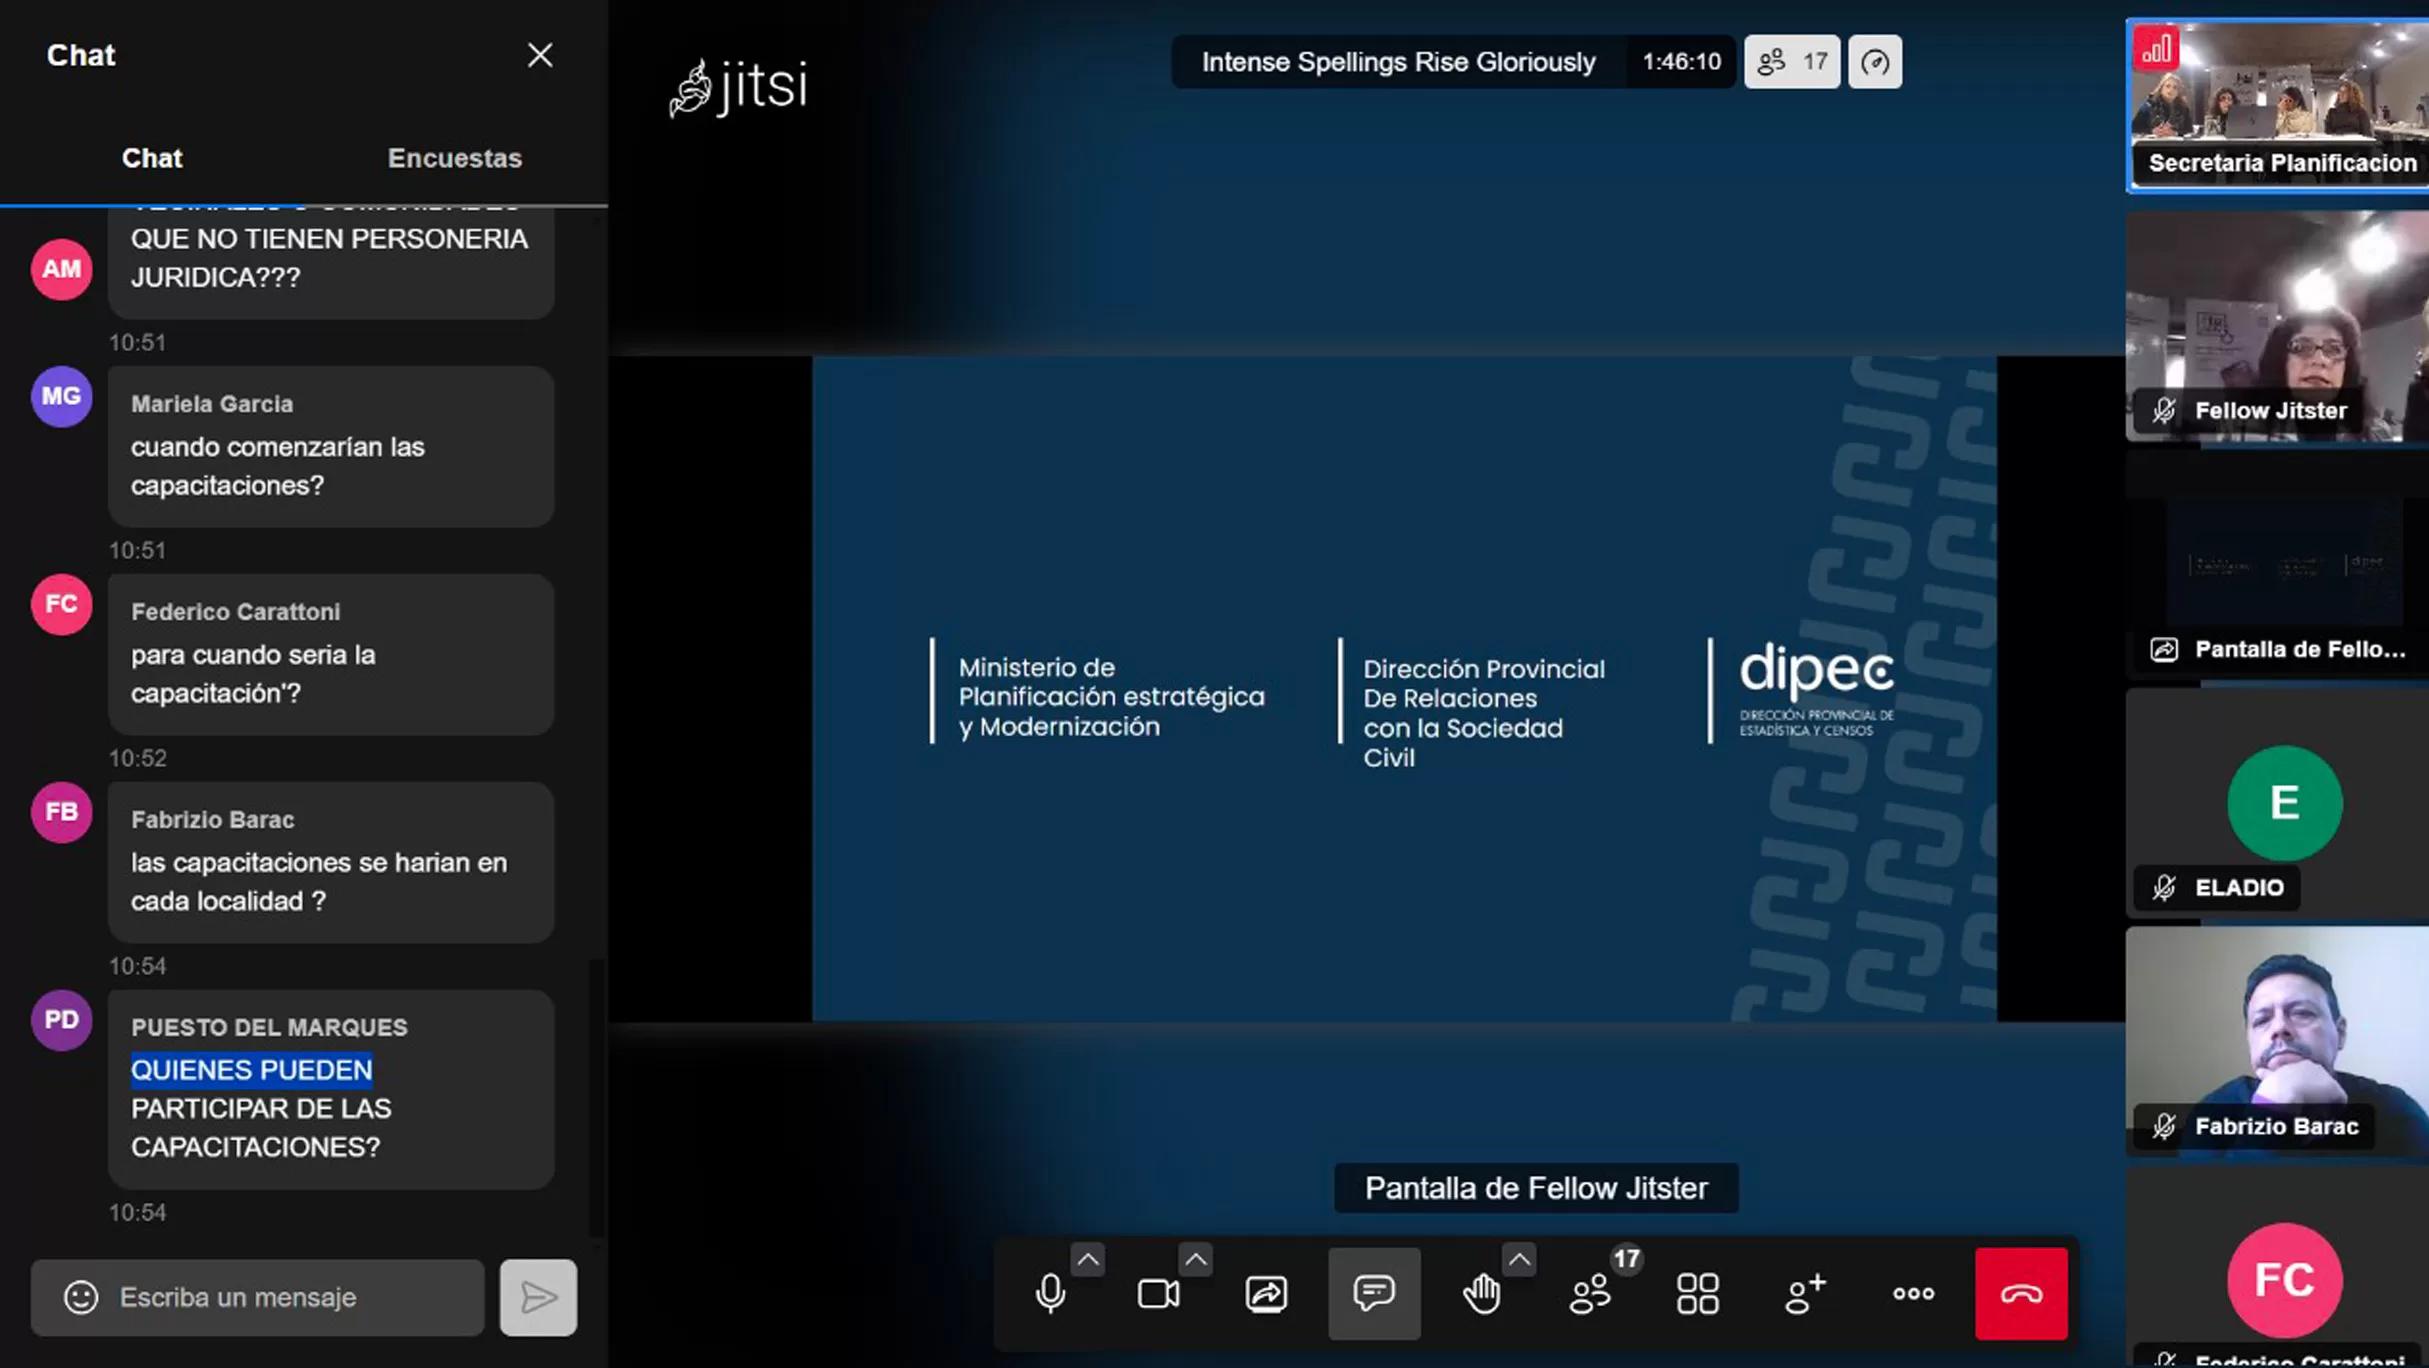Click muted mic icon on Fabrizio Barac thumbnail

point(2164,1127)
